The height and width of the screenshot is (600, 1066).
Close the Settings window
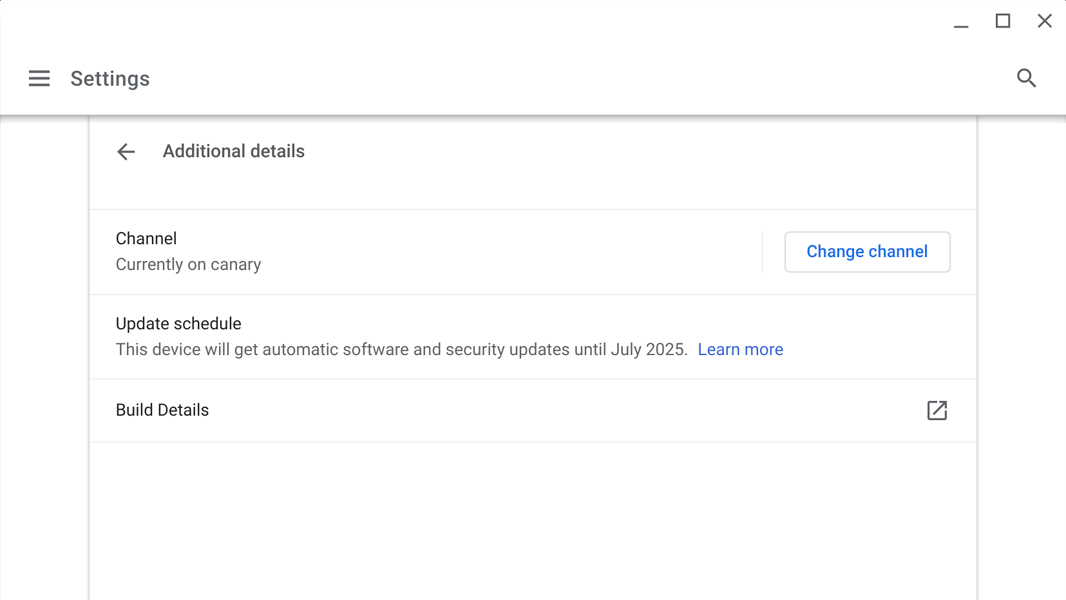pyautogui.click(x=1045, y=21)
